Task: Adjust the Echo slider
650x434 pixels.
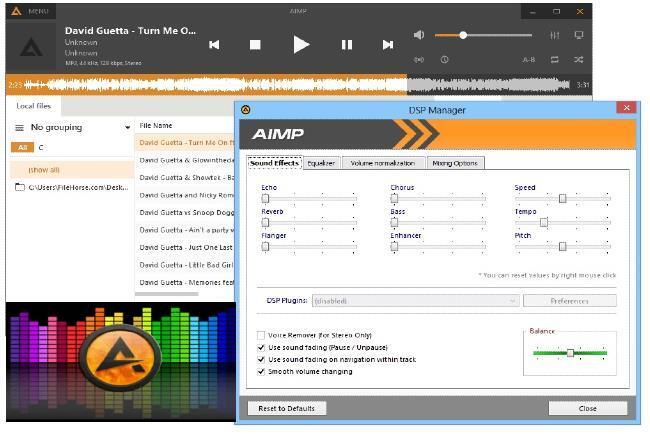Action: [x=309, y=199]
